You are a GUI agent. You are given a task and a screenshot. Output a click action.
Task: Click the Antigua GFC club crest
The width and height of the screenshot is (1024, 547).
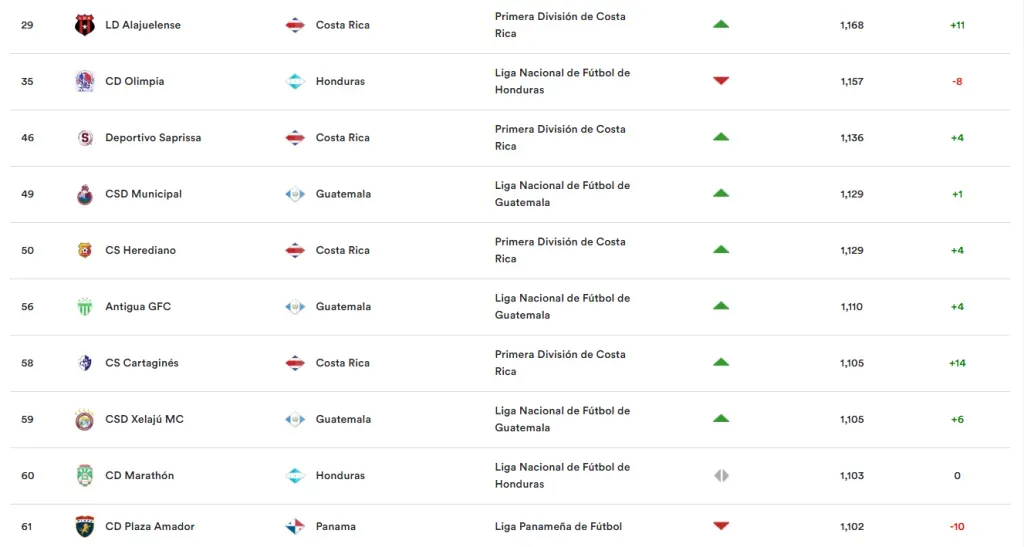[85, 307]
